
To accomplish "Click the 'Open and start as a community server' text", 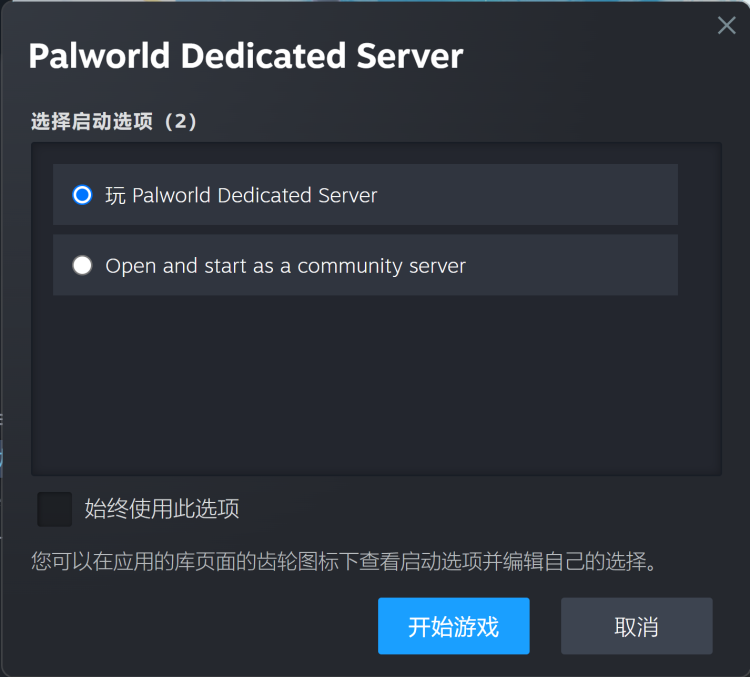I will pos(285,266).
